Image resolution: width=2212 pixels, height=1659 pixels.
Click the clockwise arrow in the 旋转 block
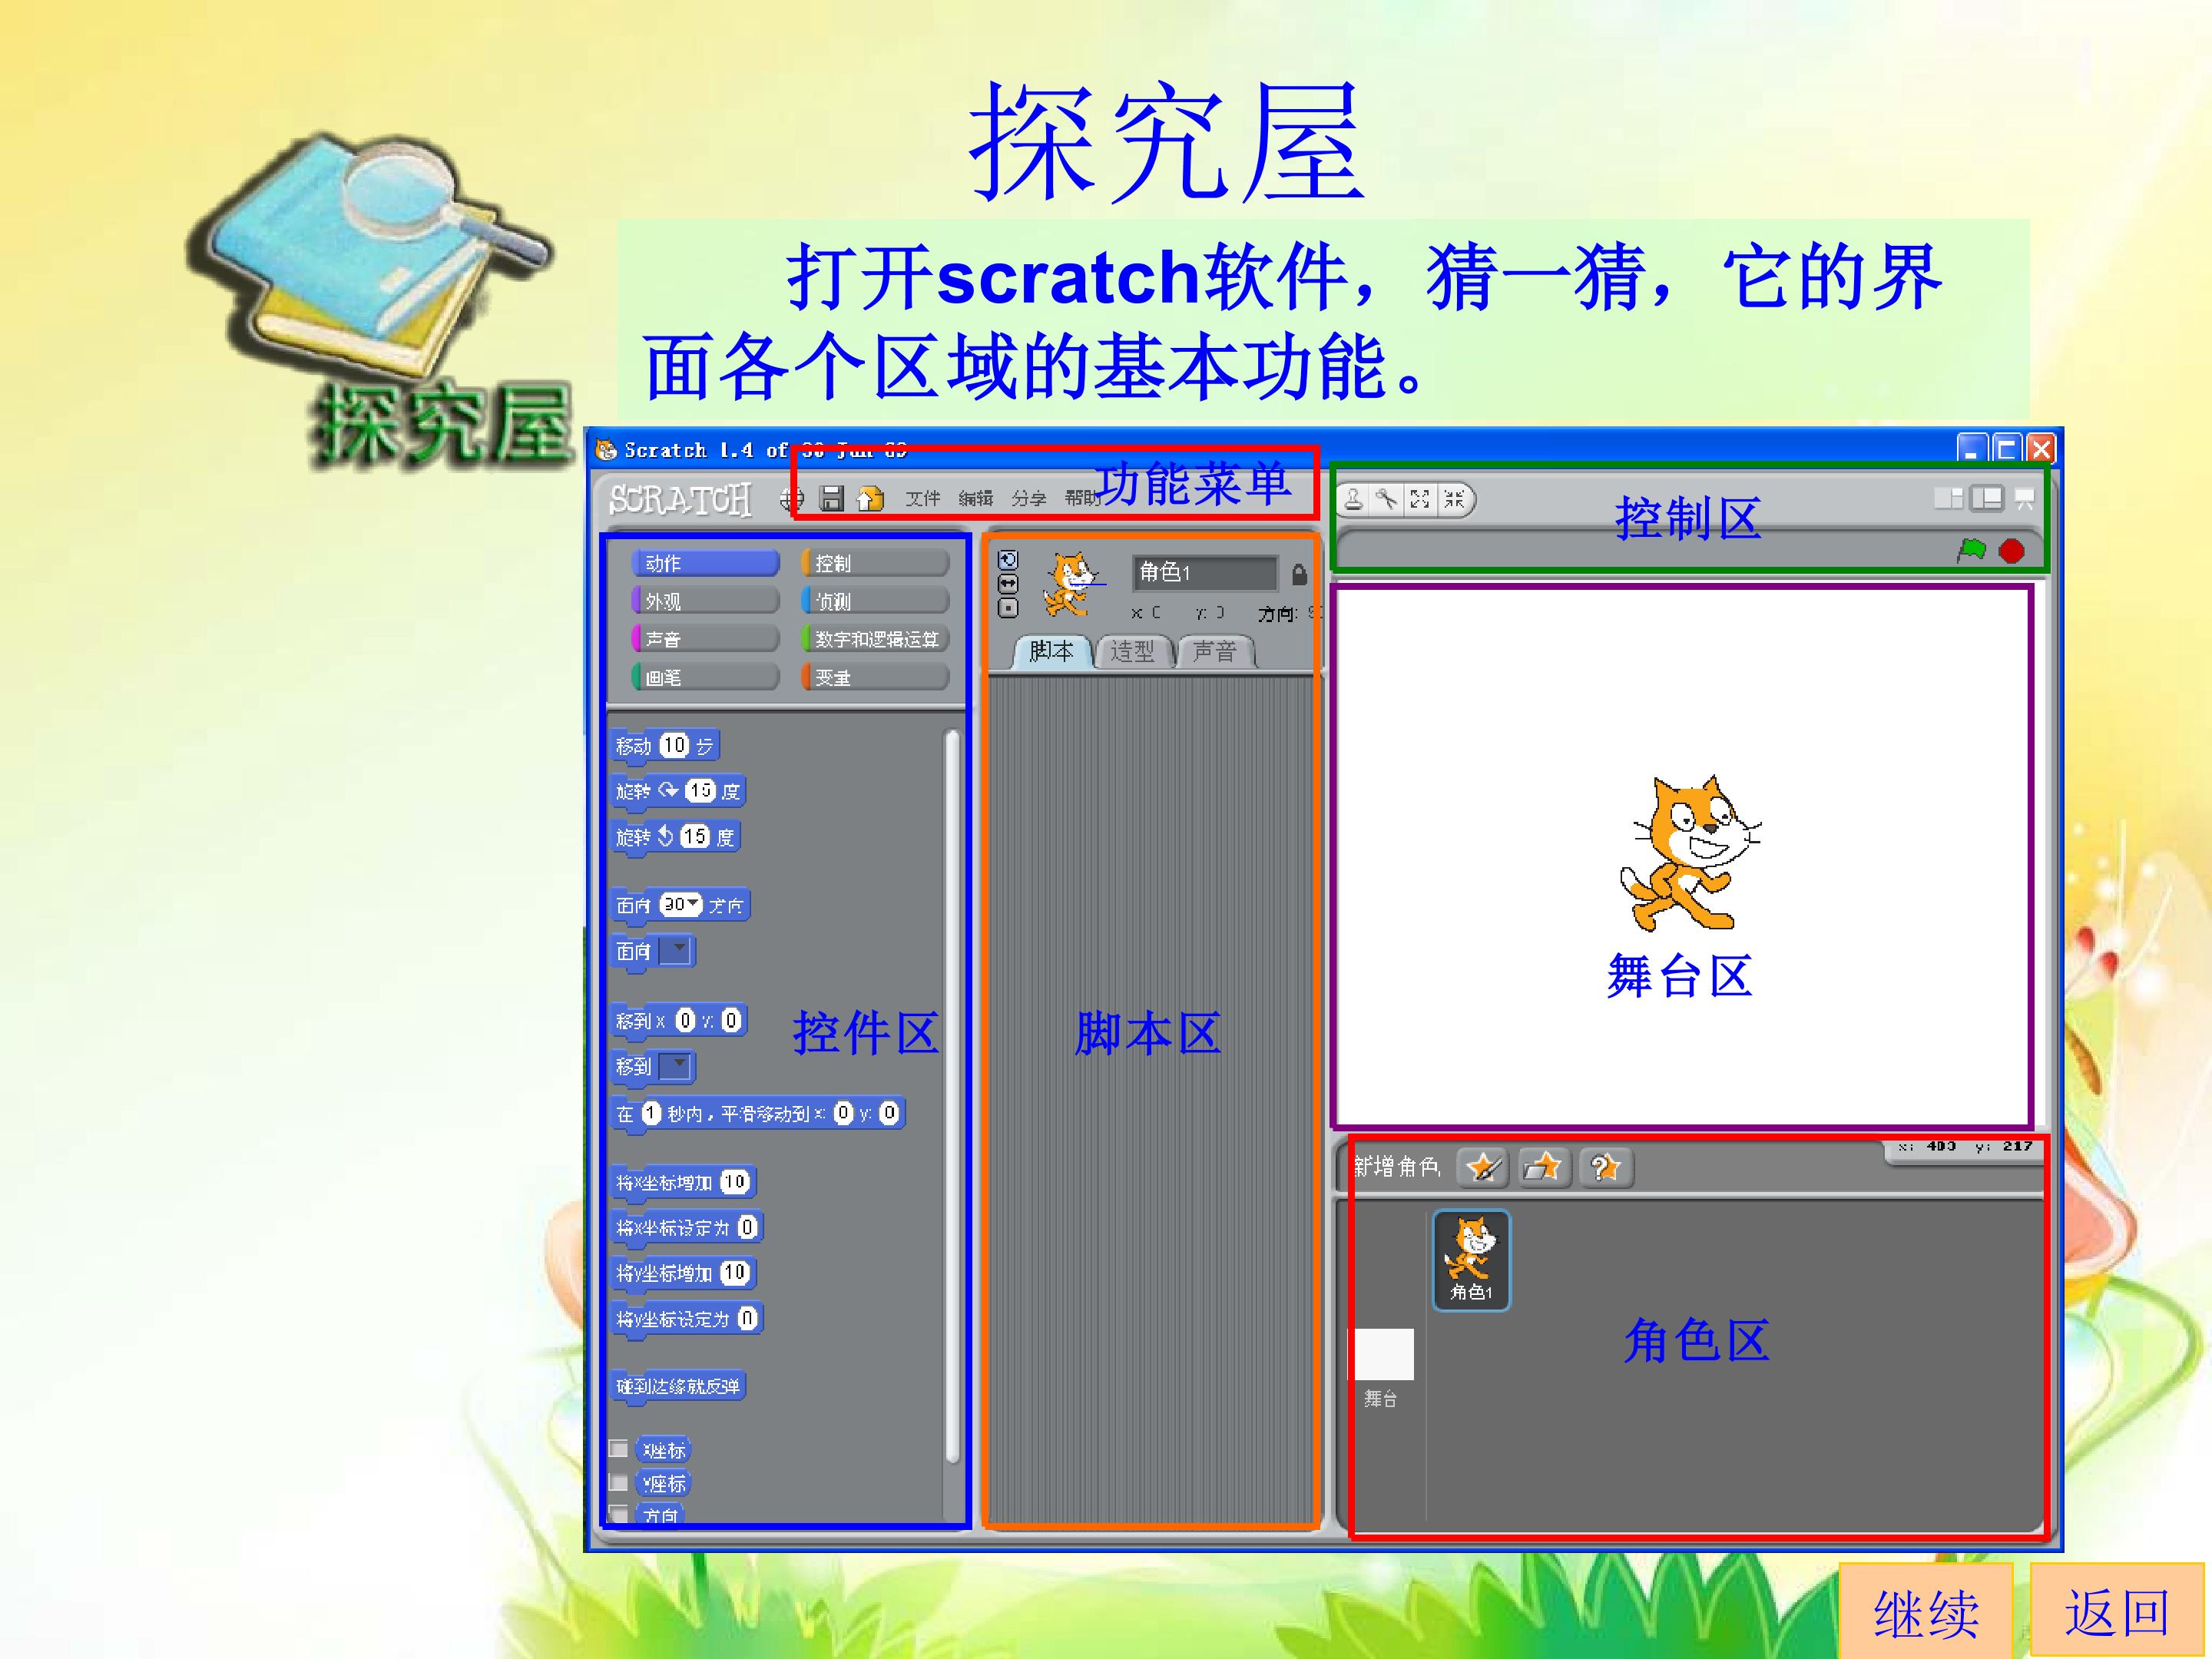pos(668,791)
